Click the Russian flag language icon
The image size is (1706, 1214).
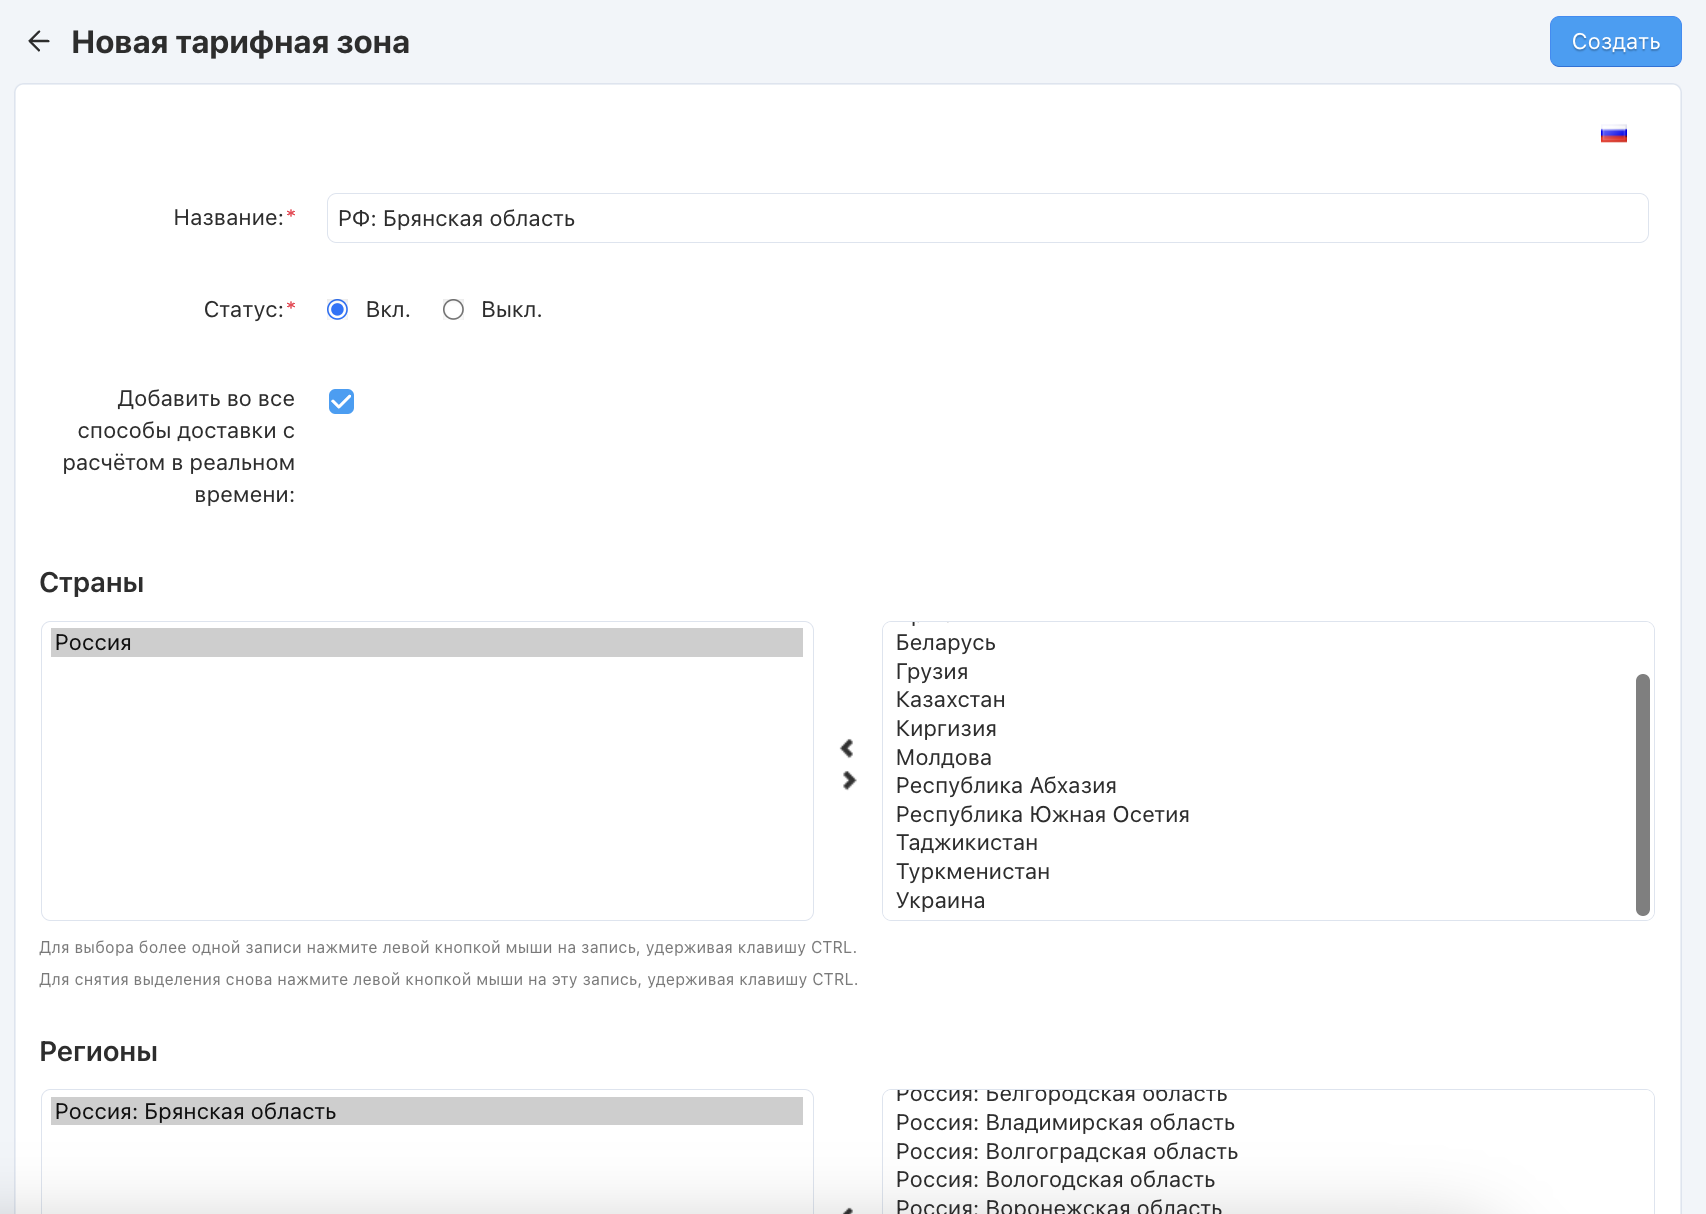pyautogui.click(x=1613, y=134)
